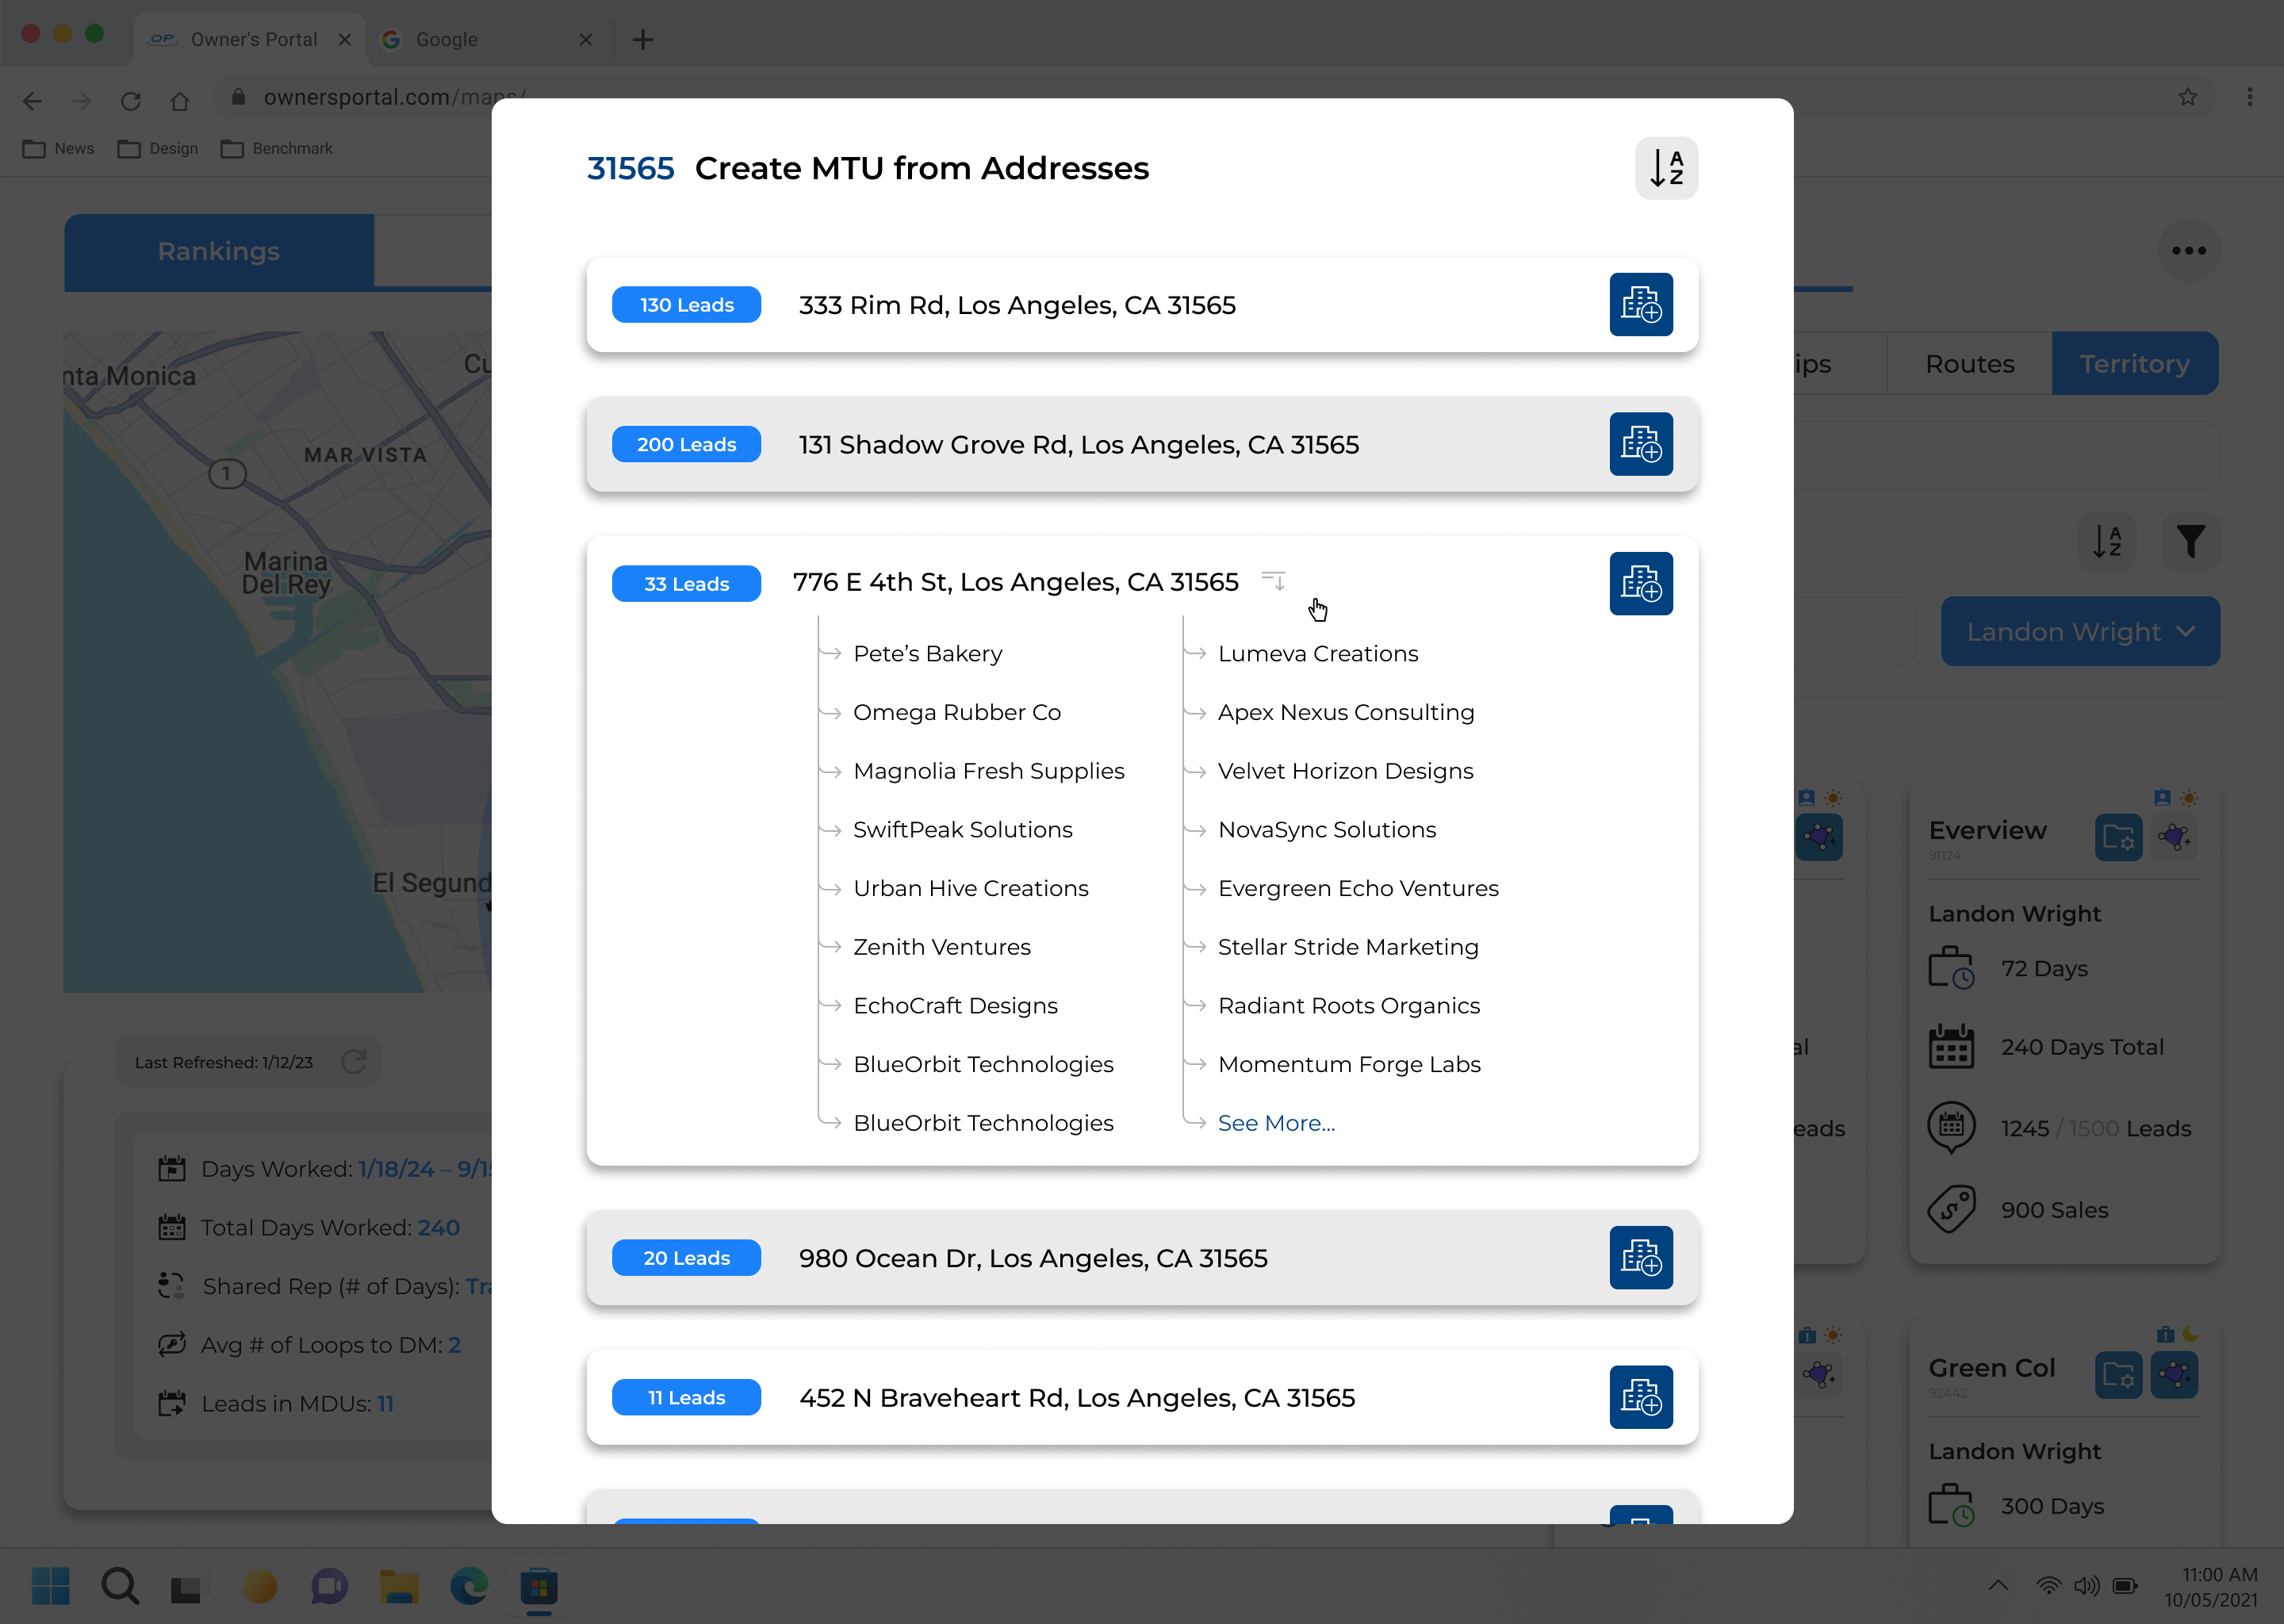
Task: Refresh the Last Refreshed data
Action: tap(354, 1062)
